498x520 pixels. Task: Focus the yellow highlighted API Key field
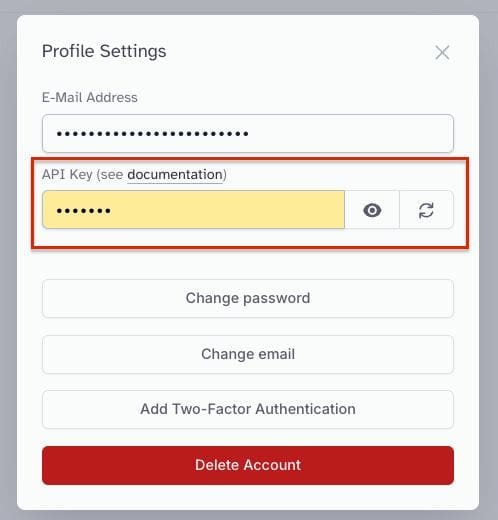tap(193, 210)
